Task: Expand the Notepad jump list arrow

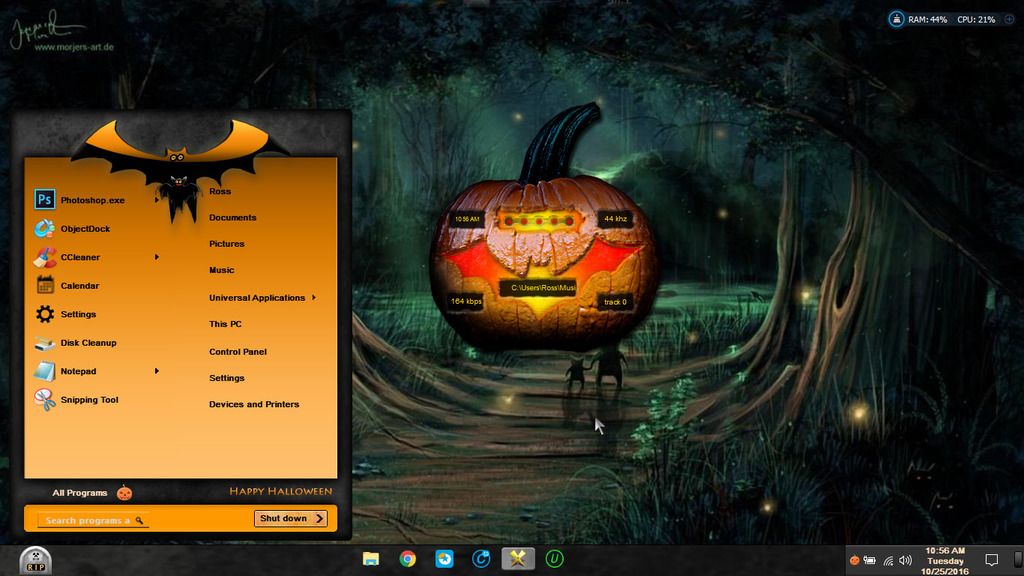Action: tap(157, 371)
